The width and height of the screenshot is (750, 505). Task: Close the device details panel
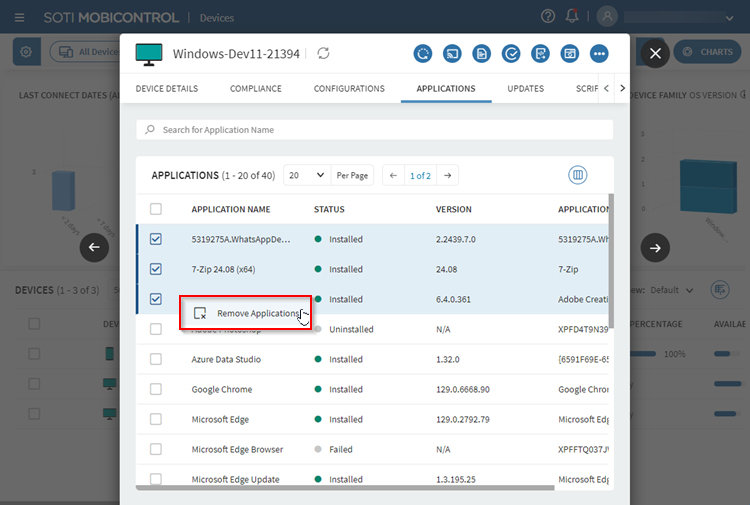pyautogui.click(x=655, y=53)
